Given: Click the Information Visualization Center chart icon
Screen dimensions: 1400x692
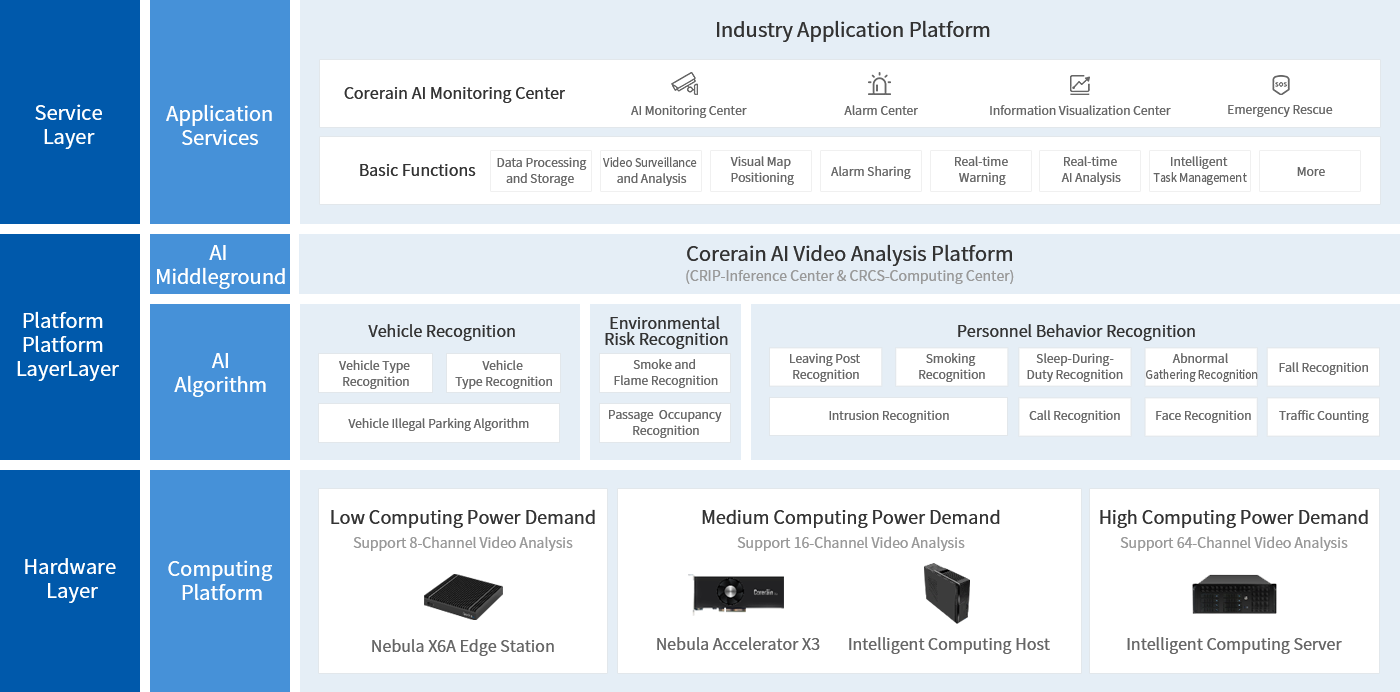Looking at the screenshot, I should click(x=1079, y=84).
